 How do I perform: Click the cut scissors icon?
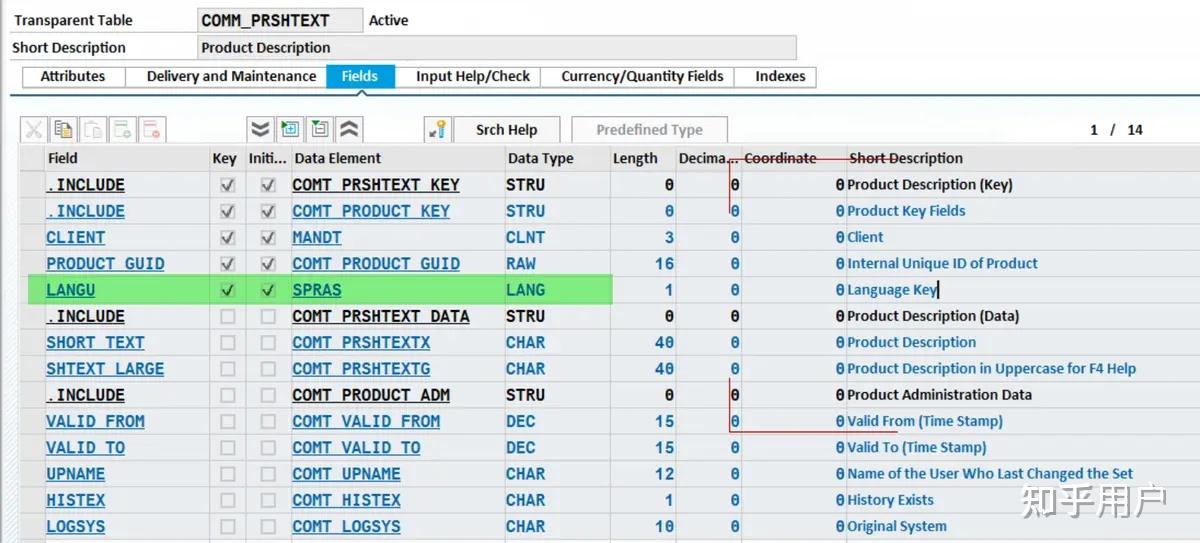(x=34, y=129)
